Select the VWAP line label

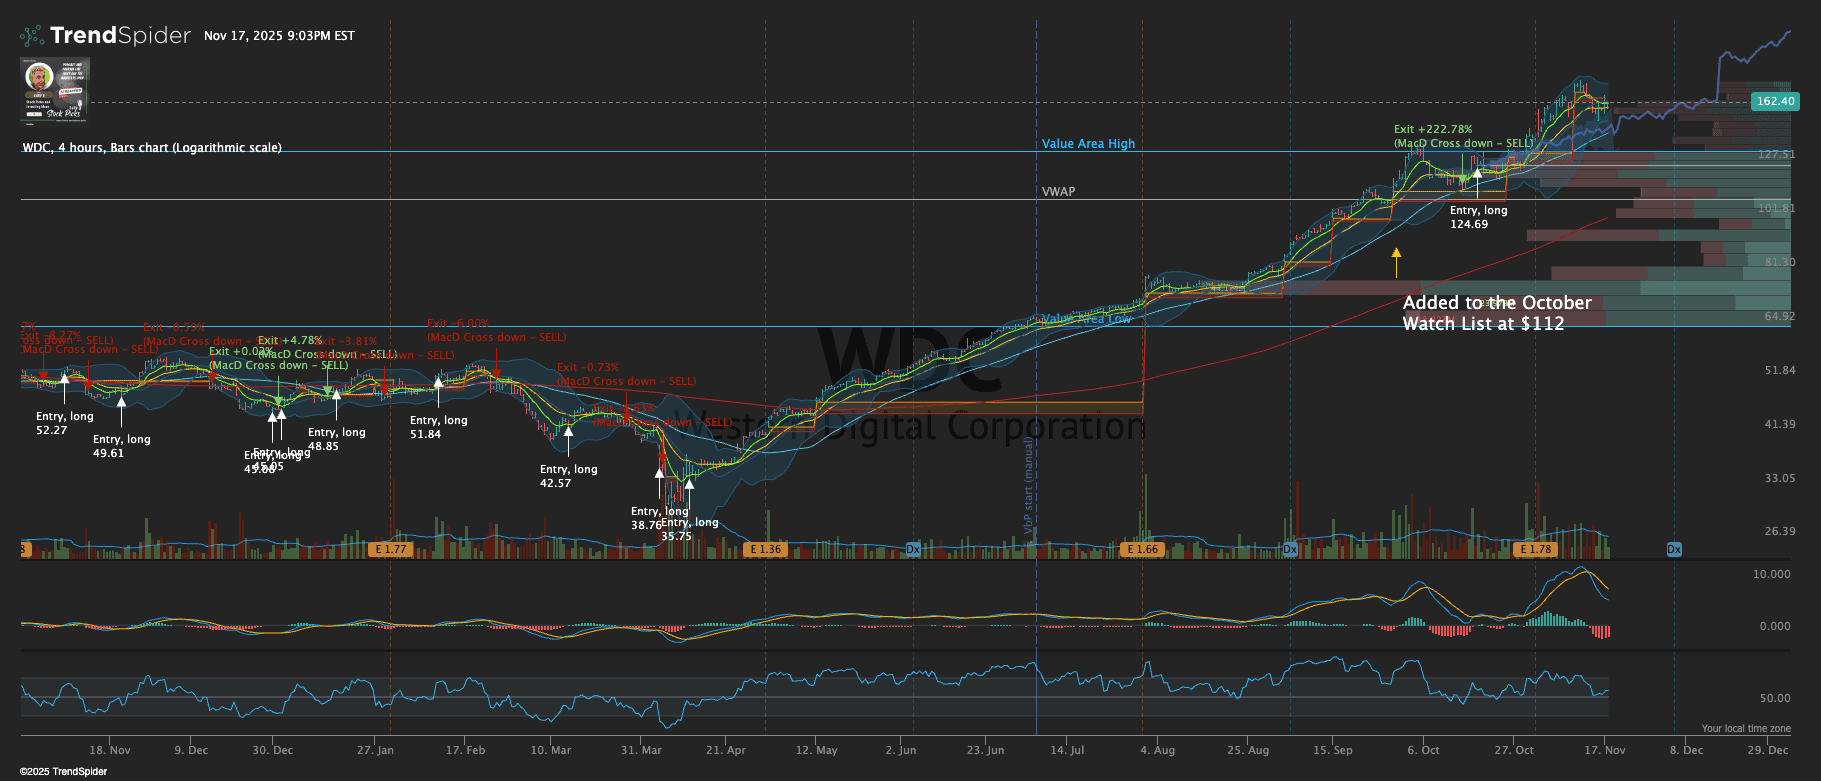(x=1058, y=191)
